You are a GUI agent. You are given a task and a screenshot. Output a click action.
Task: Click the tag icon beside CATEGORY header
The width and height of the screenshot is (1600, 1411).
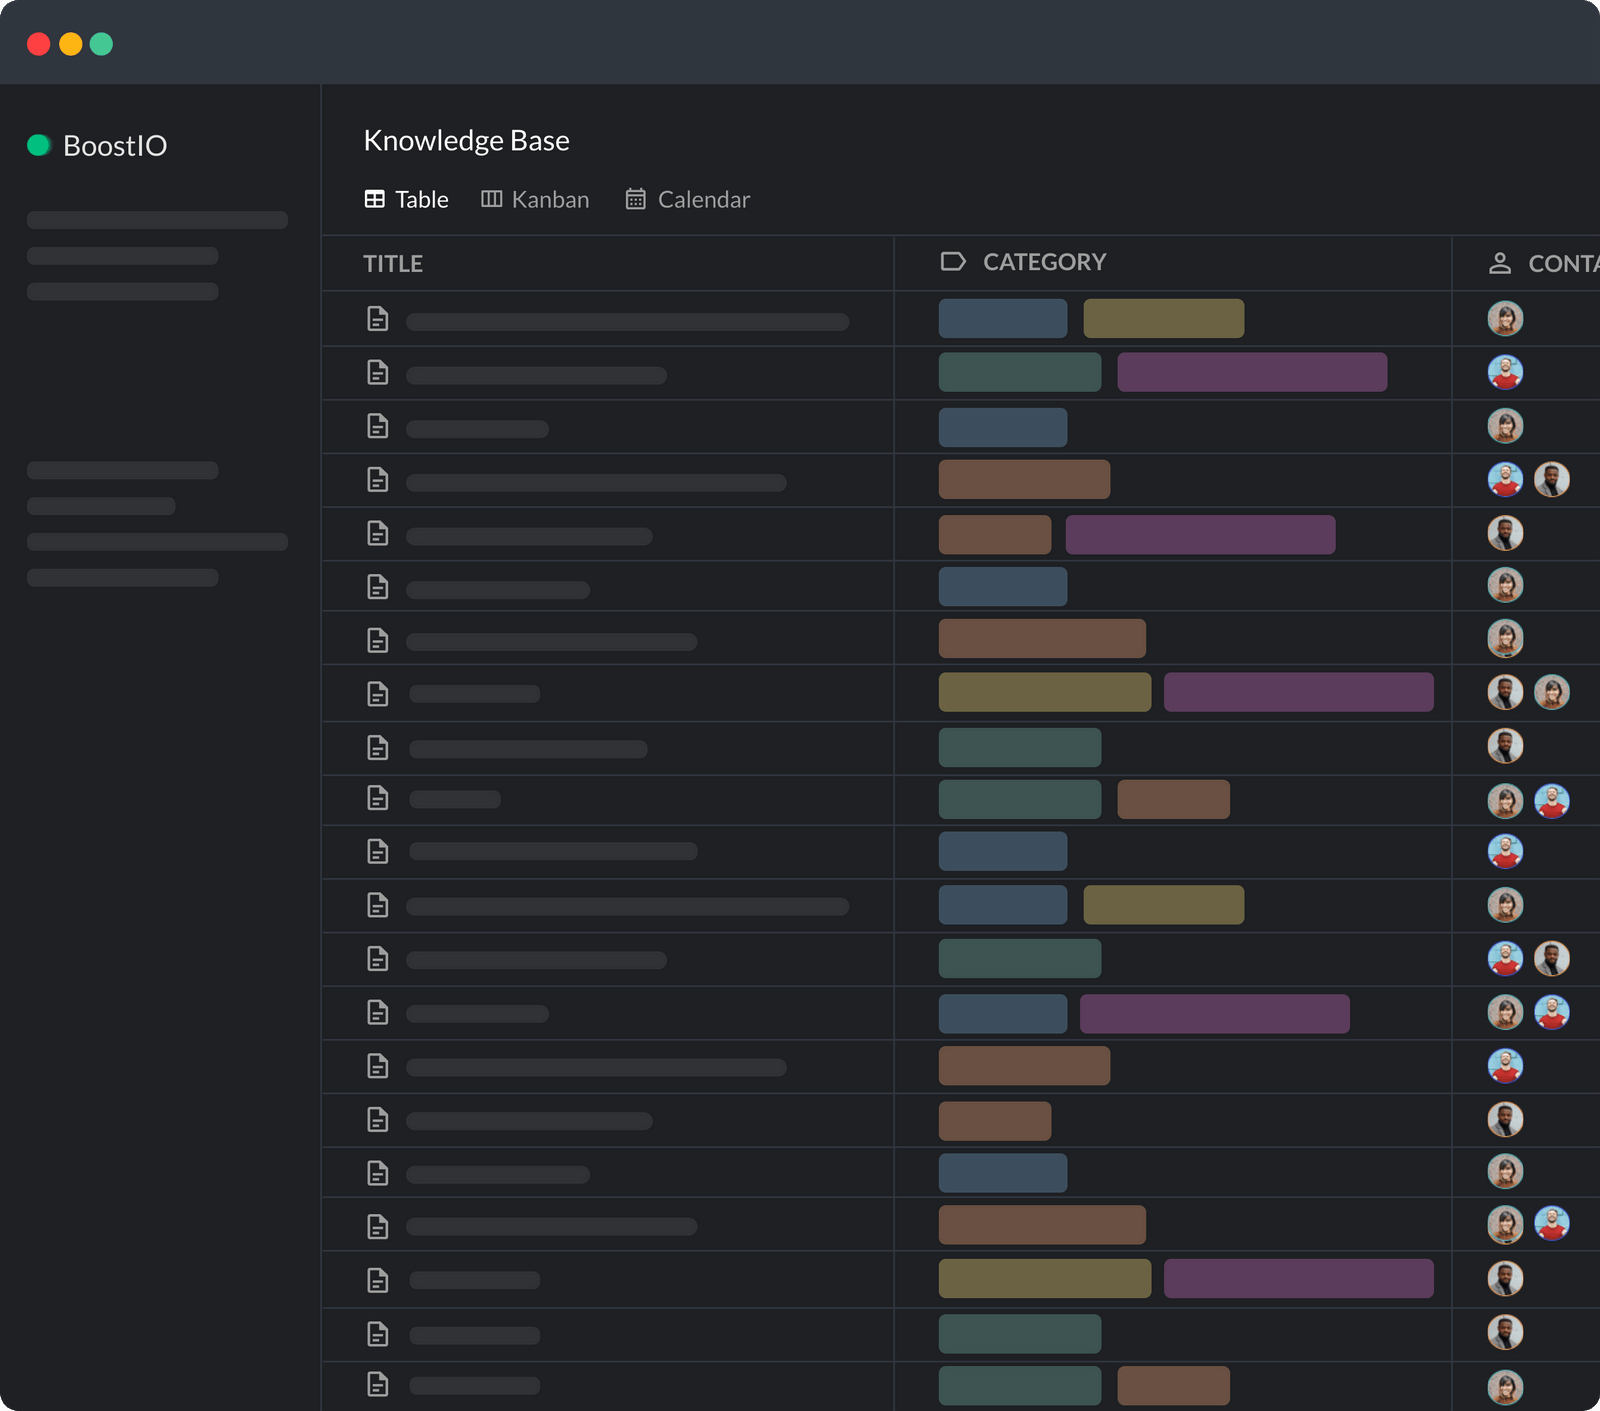953,261
